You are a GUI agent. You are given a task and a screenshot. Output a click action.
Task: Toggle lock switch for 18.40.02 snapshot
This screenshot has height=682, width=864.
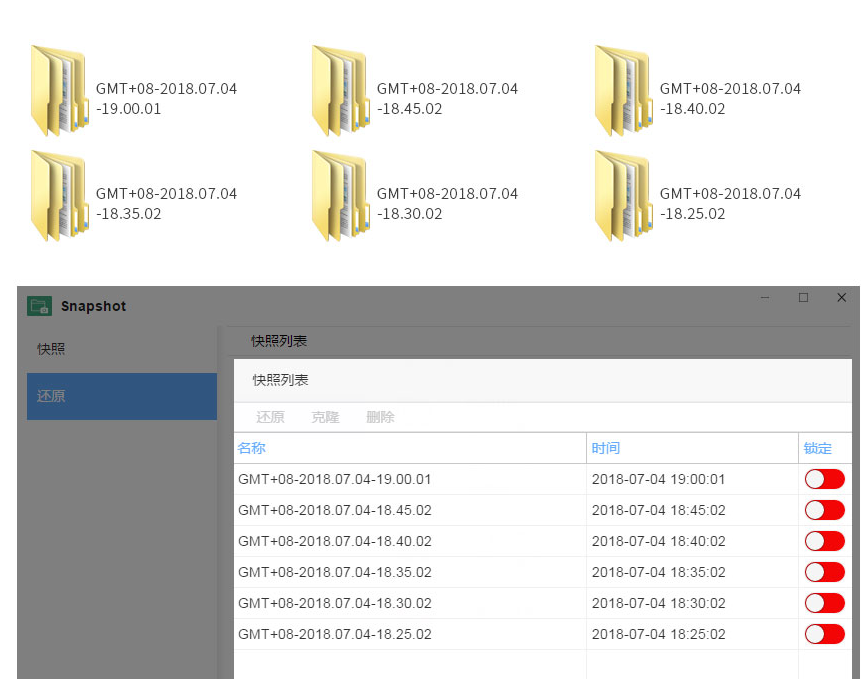tap(824, 541)
